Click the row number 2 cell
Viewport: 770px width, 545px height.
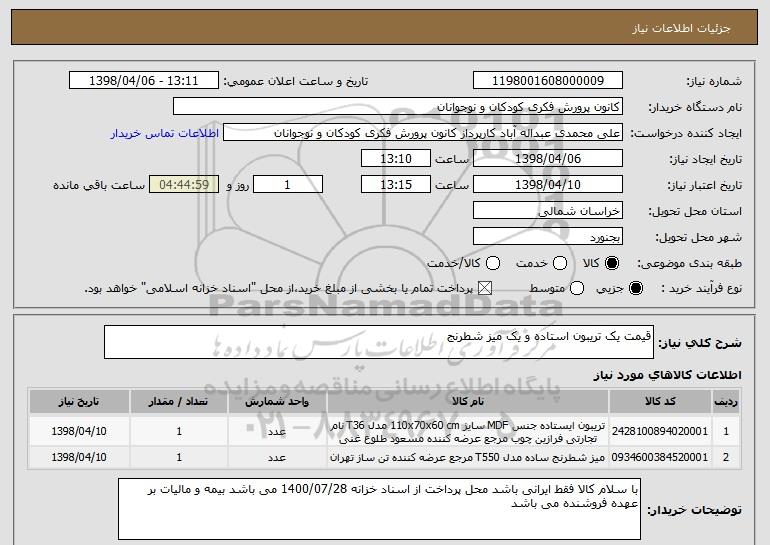pos(726,458)
